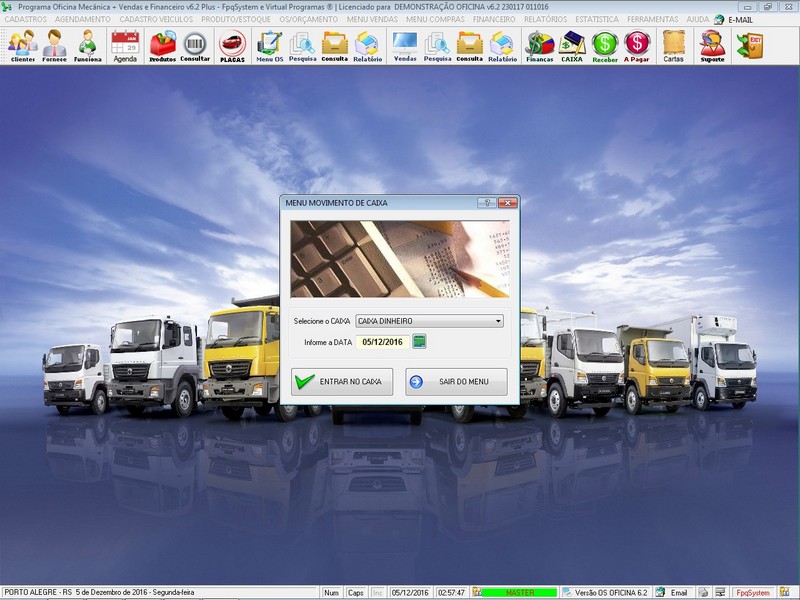Screen dimensions: 800x600
Task: Open the RELATÓRIOS menu
Action: pyautogui.click(x=545, y=19)
